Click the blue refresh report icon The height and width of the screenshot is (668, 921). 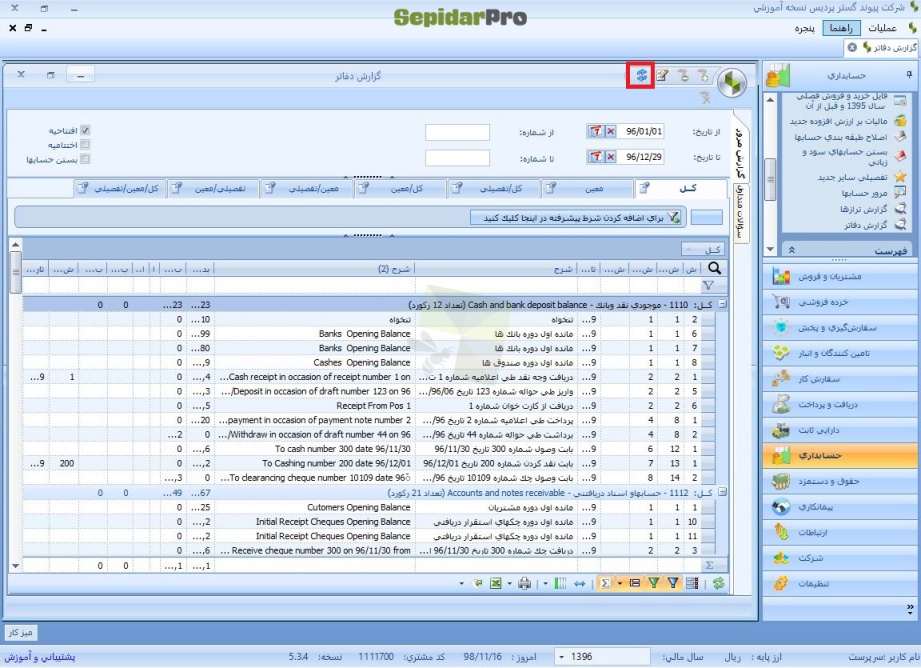coord(641,76)
